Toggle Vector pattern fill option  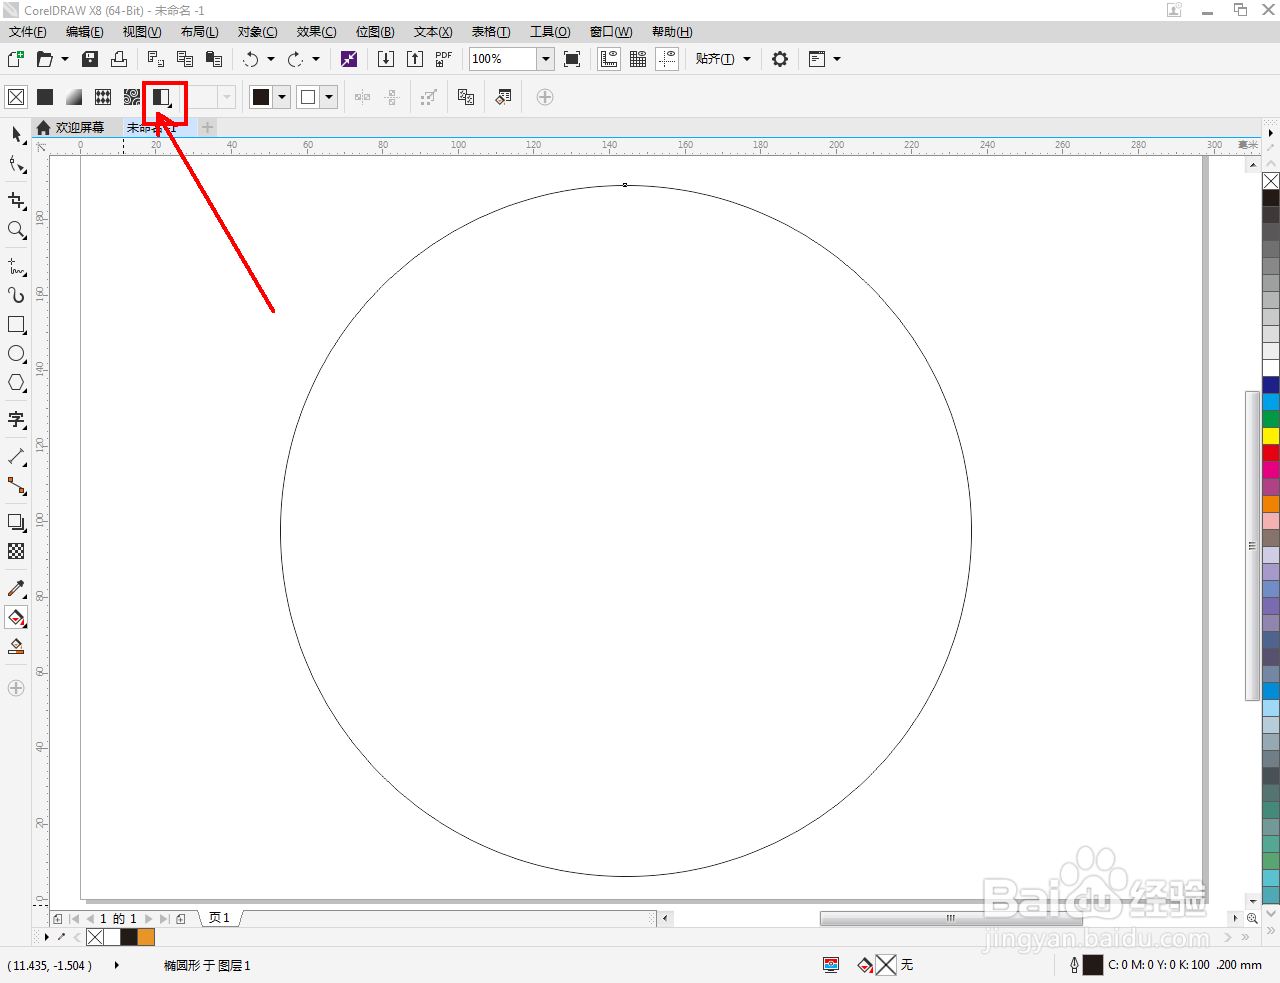[103, 97]
